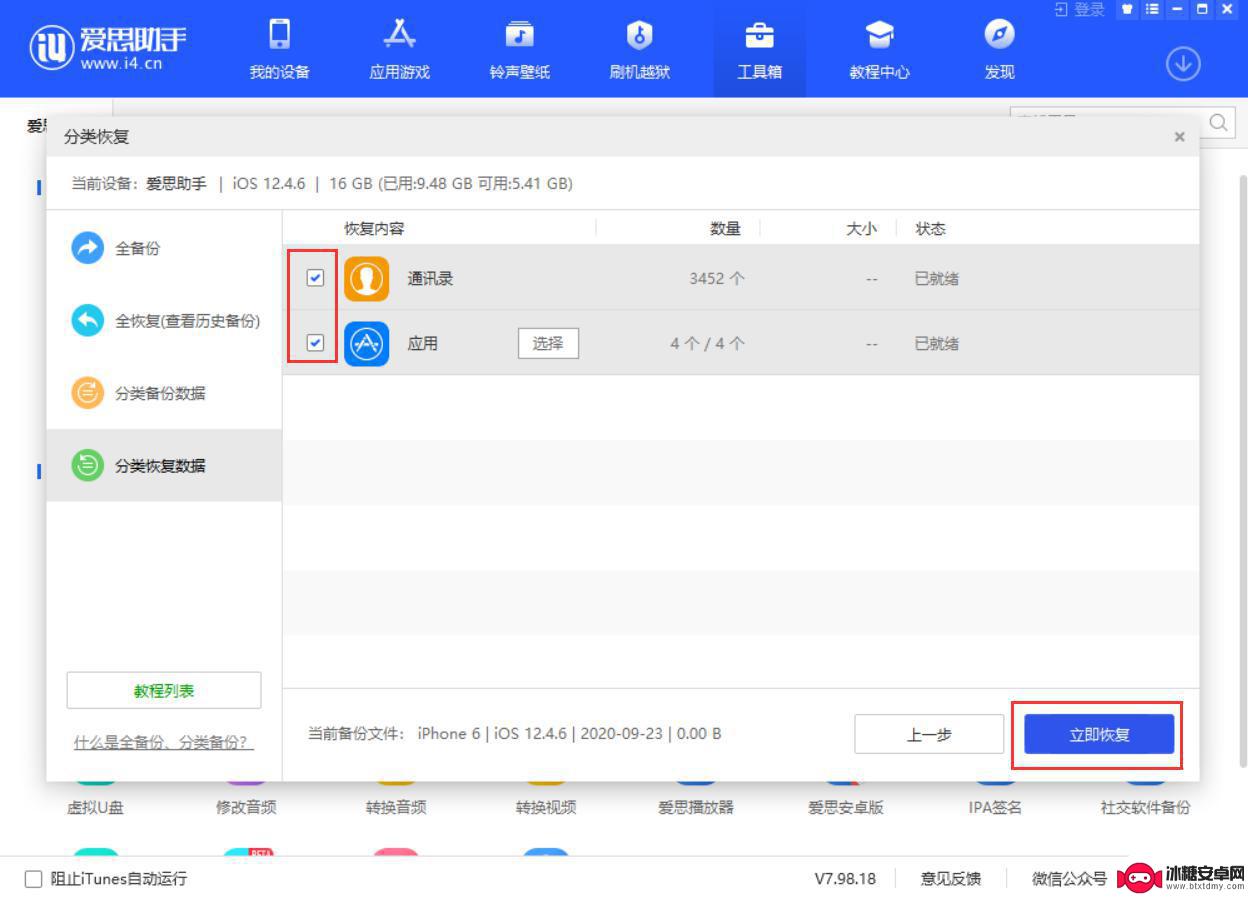Screen dimensions: 1248x899
Task: Click the 通讯录 contacts icon
Action: [366, 278]
